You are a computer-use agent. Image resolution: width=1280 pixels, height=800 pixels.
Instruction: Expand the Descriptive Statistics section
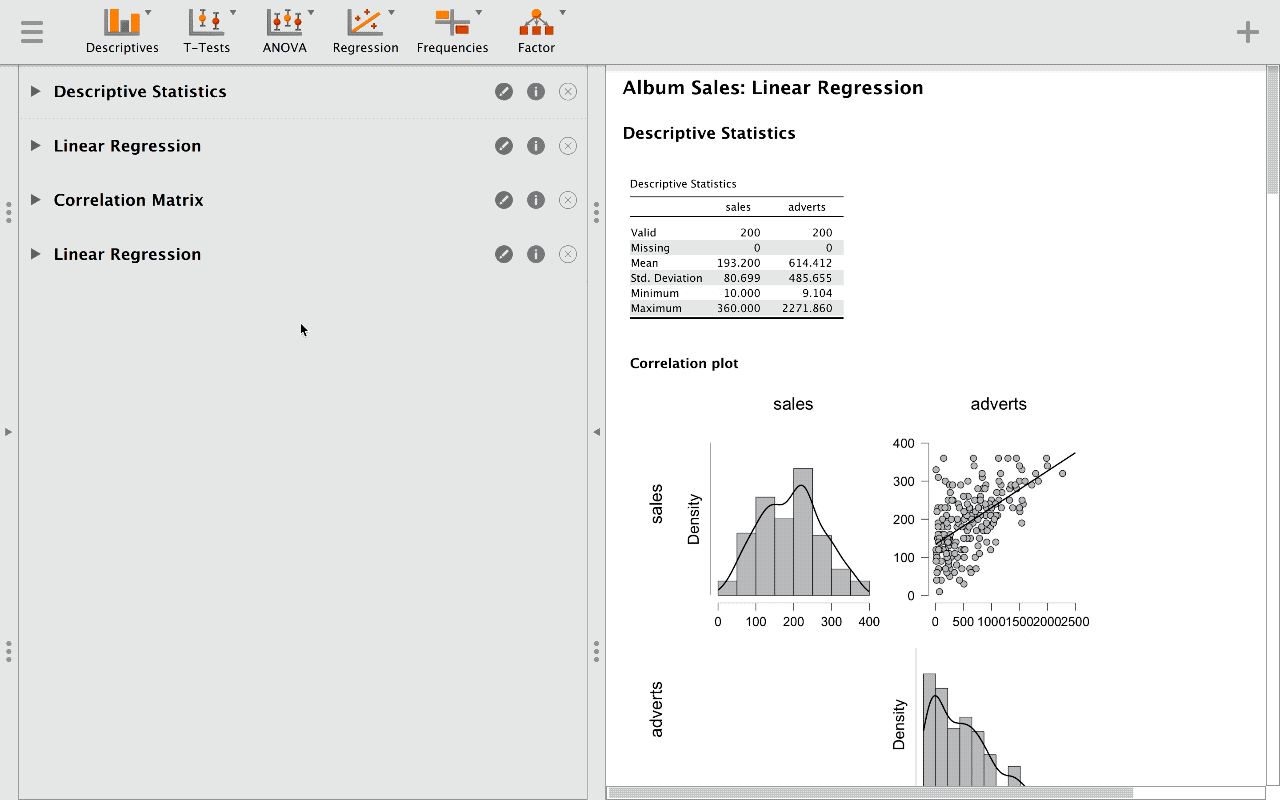[36, 91]
